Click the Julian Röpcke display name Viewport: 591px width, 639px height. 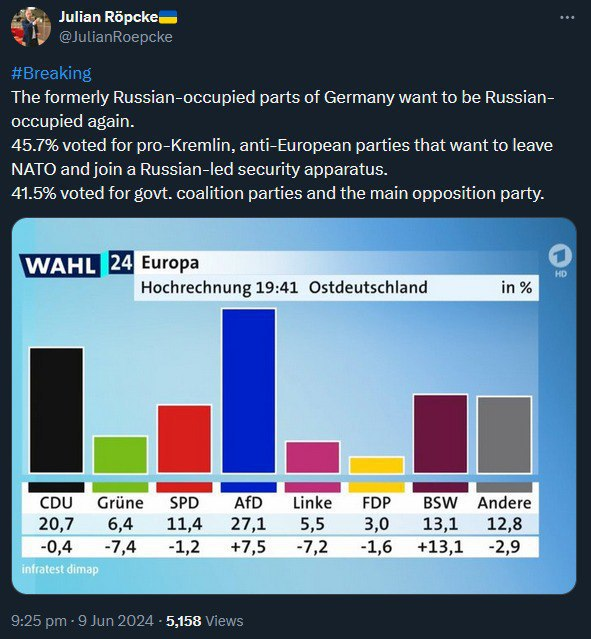[108, 17]
